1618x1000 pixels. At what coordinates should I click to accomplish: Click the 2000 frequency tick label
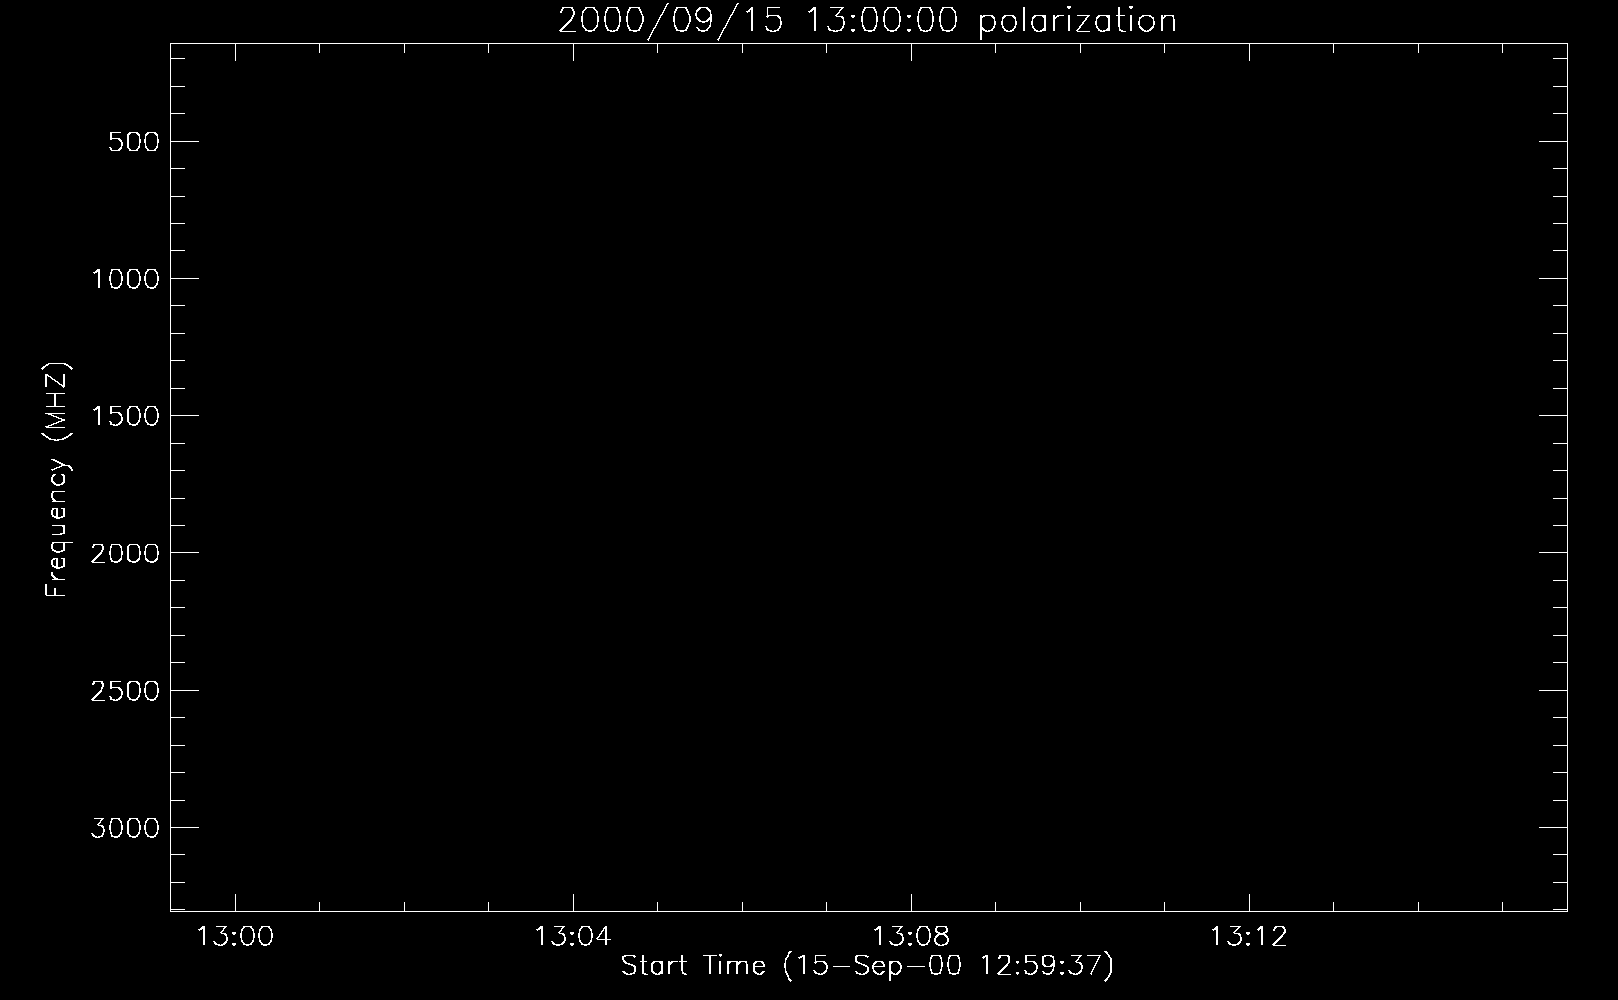(x=126, y=553)
